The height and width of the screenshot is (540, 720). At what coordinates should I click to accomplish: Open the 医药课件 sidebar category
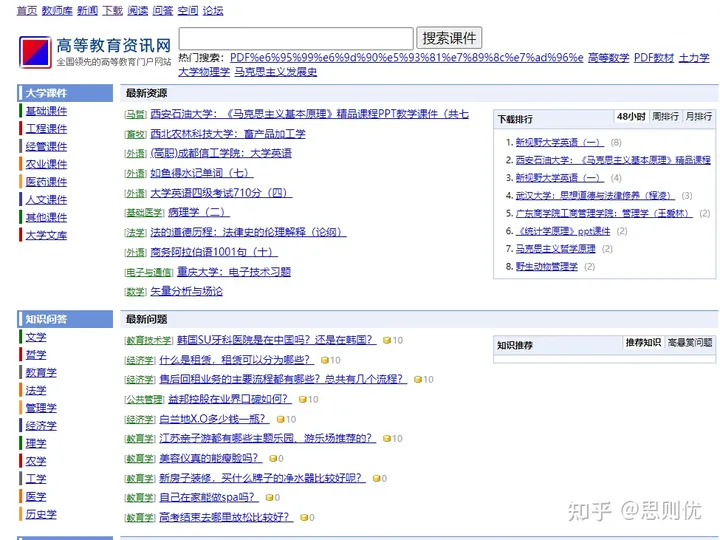[x=46, y=182]
